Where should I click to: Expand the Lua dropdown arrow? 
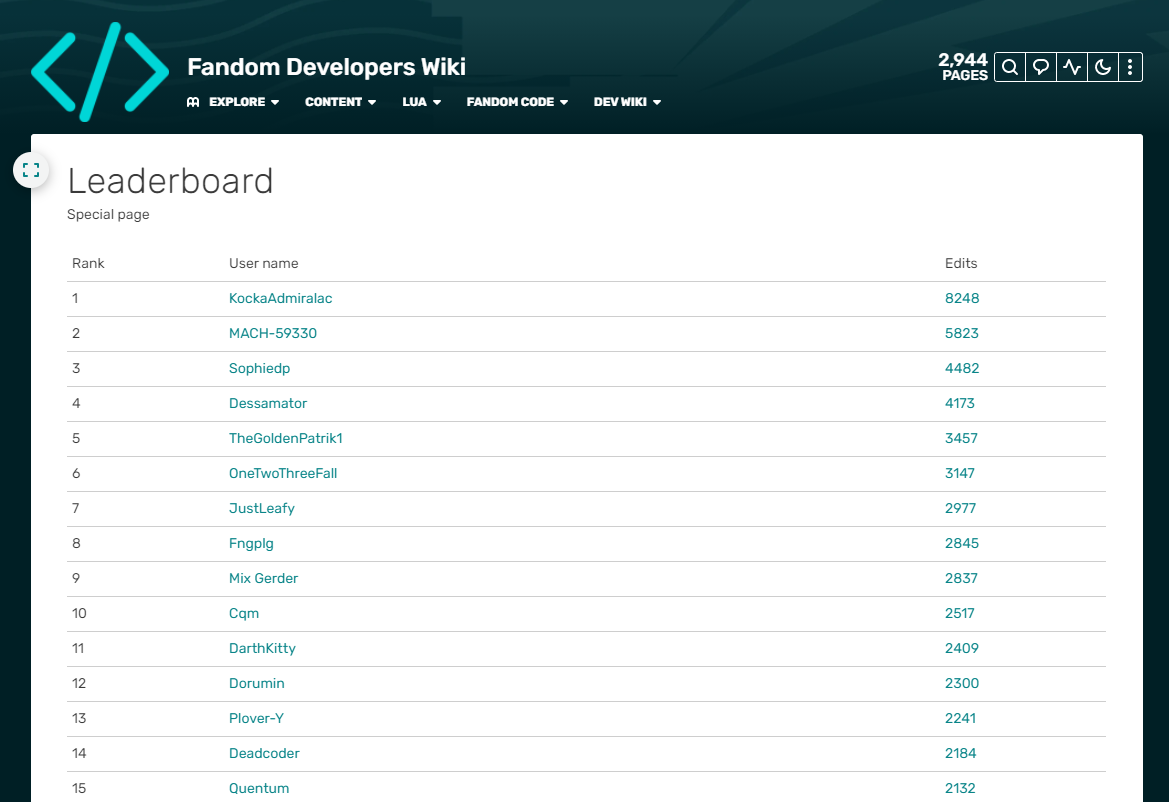(437, 102)
